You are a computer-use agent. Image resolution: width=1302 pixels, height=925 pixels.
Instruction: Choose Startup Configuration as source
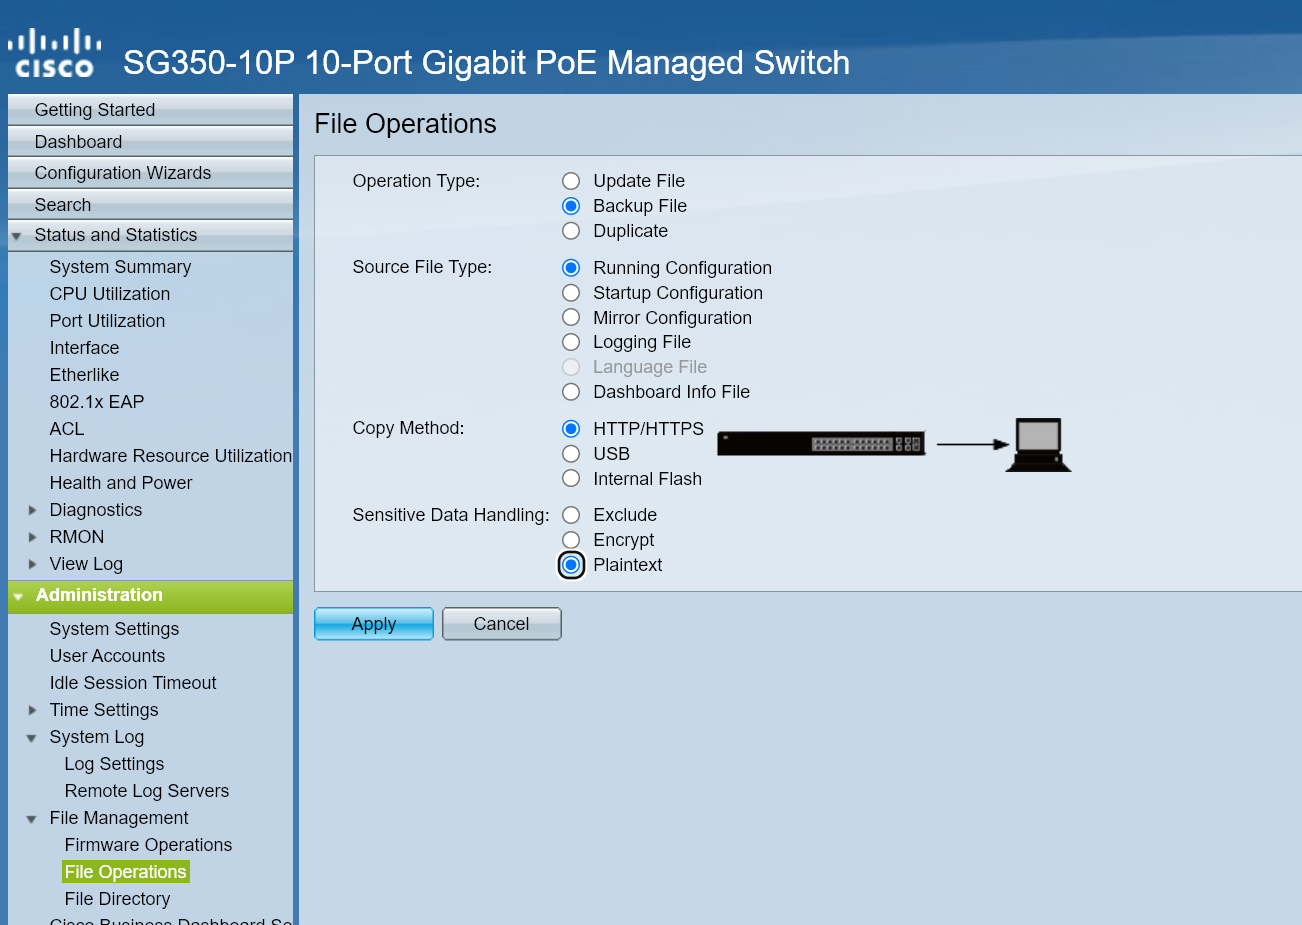pos(571,293)
